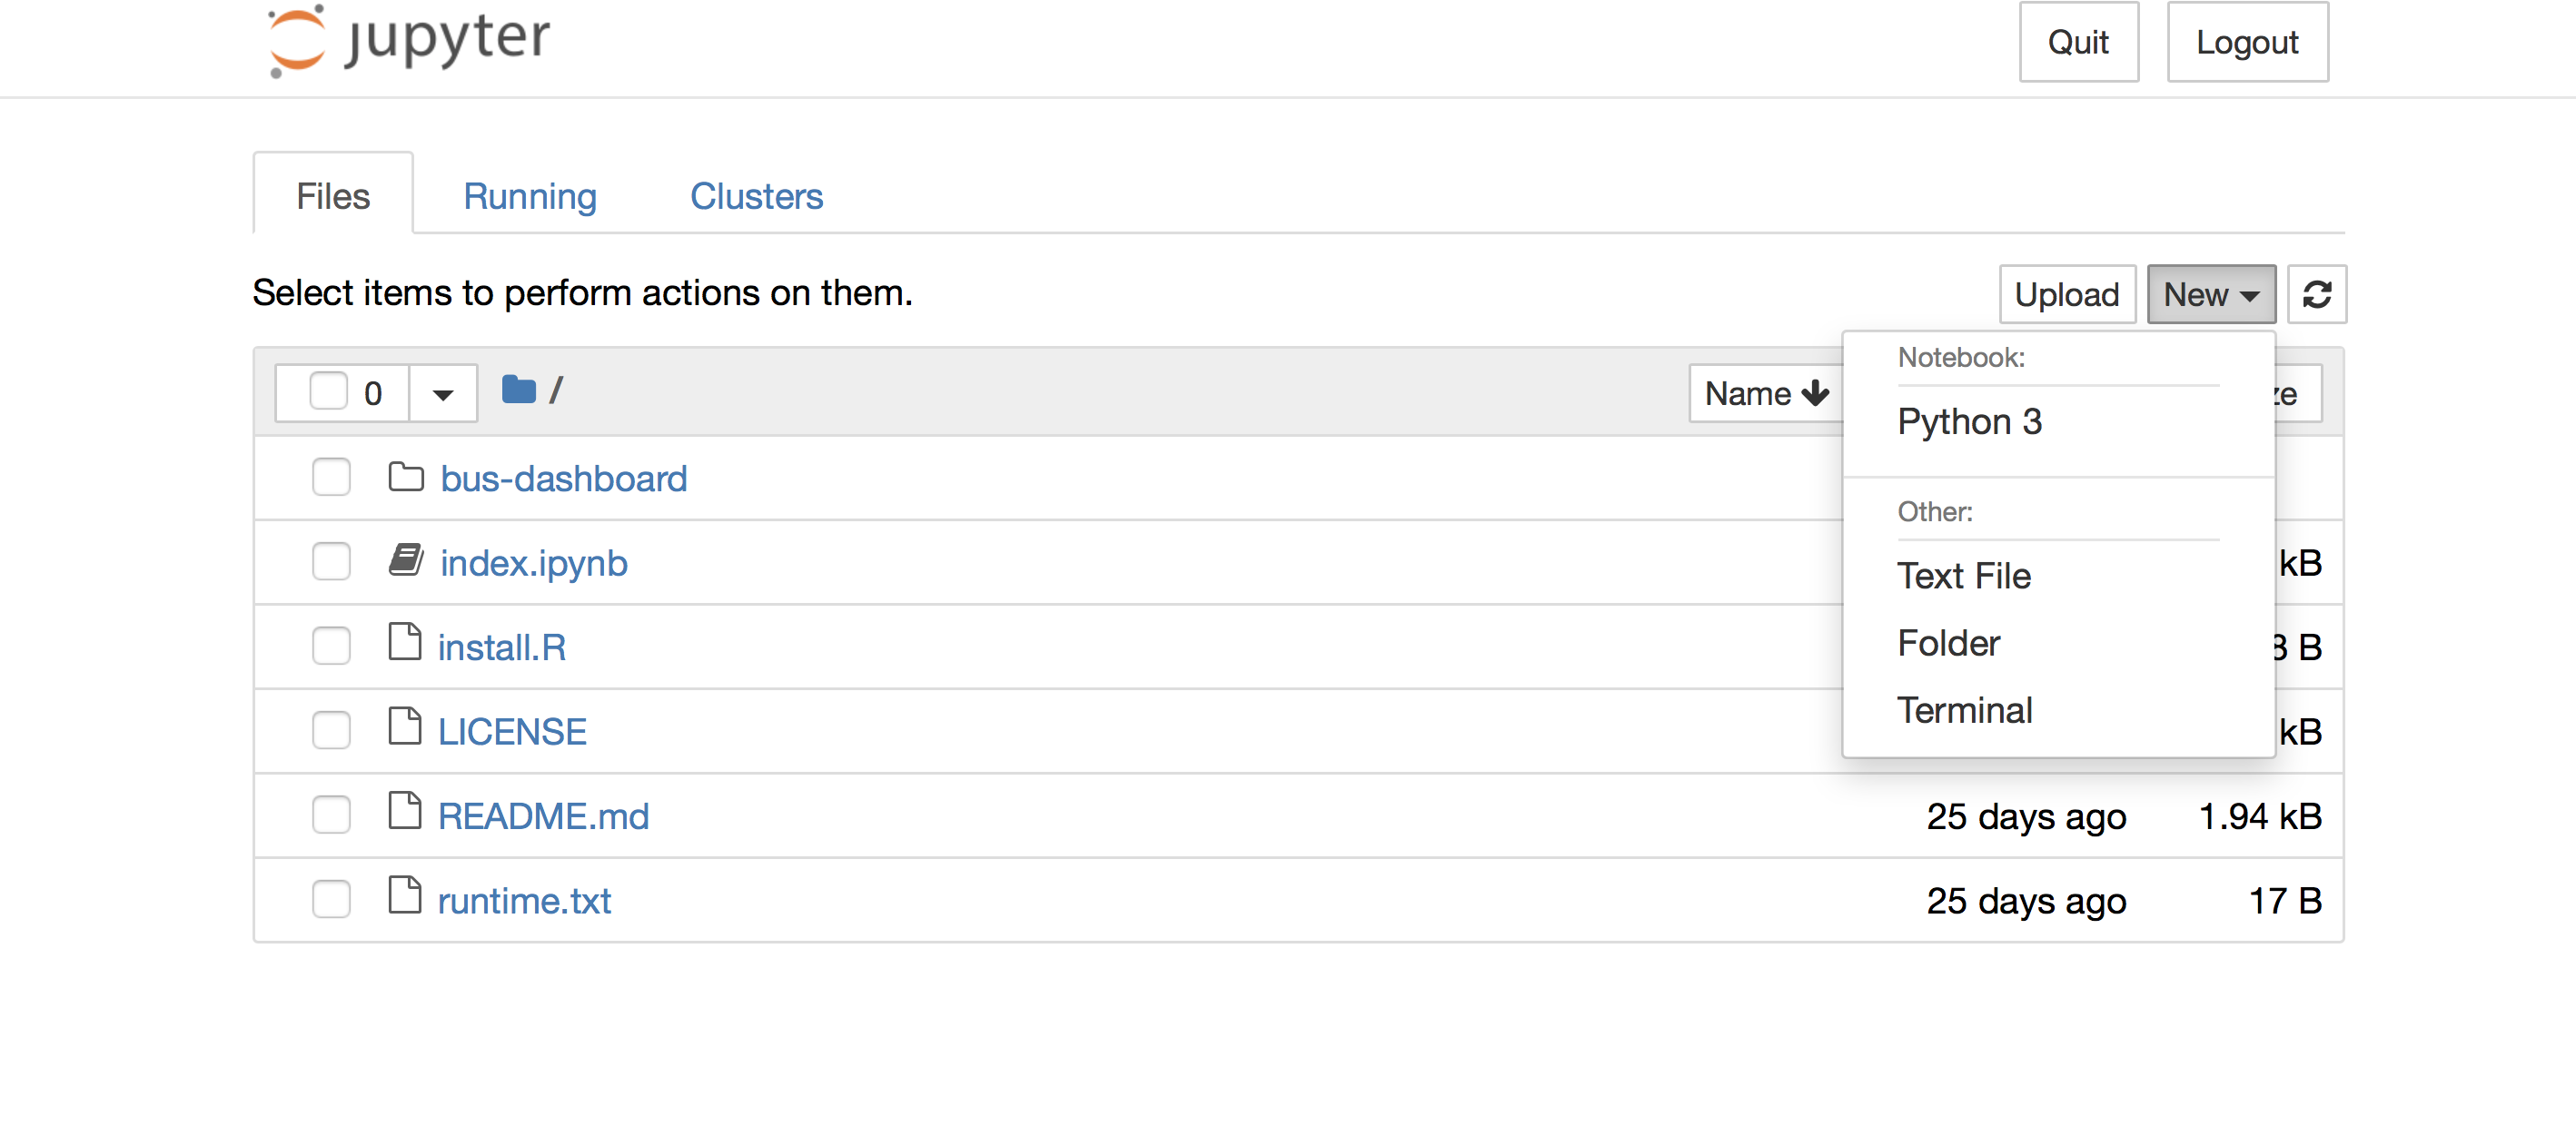Click the Jupyter logo
This screenshot has height=1146, width=2576.
(x=404, y=40)
